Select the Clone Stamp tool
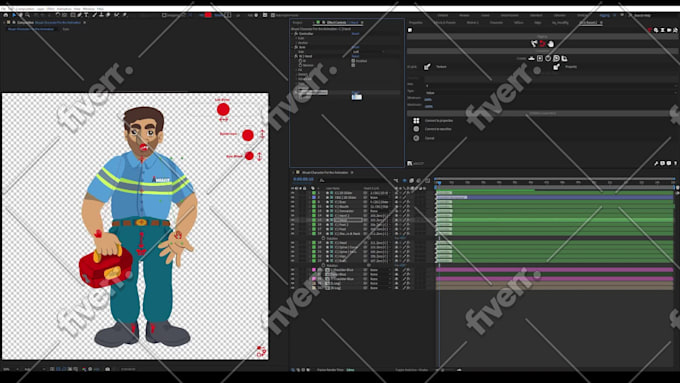 (x=101, y=15)
